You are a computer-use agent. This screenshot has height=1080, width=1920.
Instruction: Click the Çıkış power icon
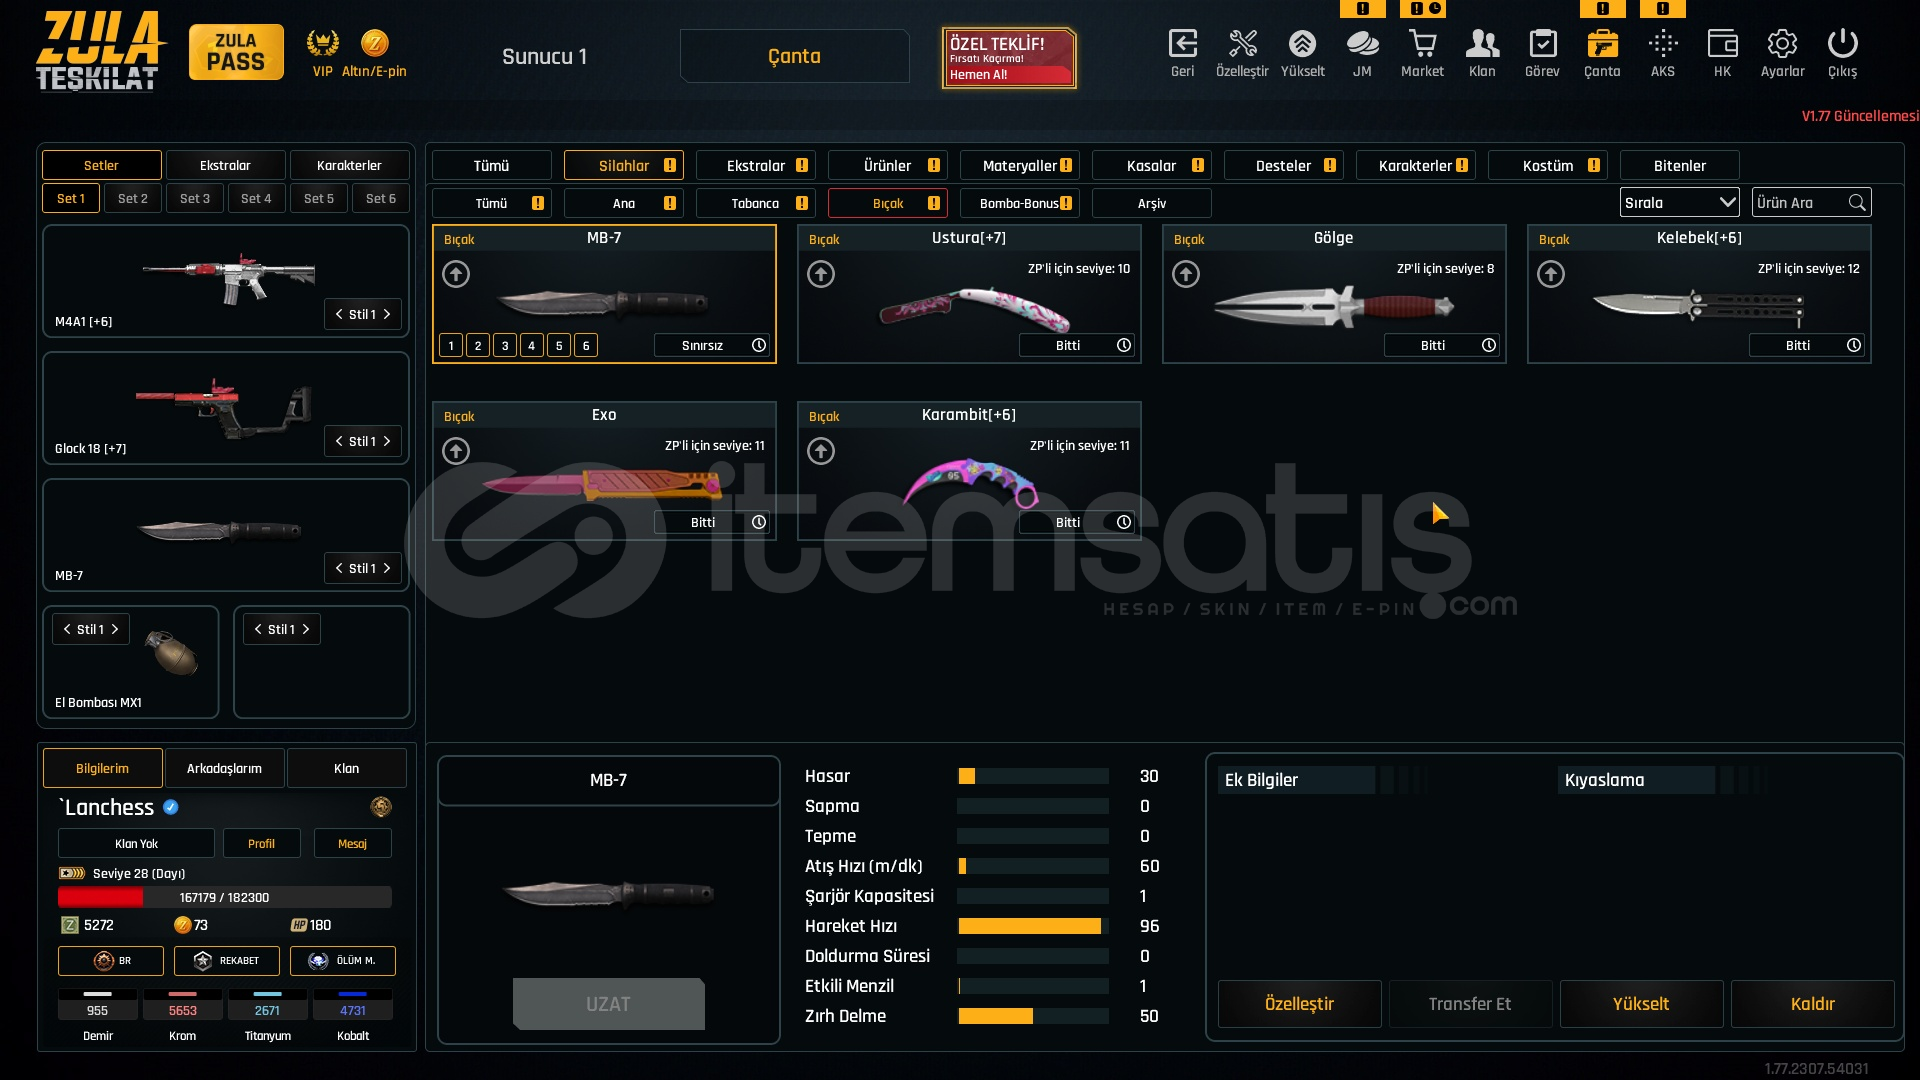click(1842, 44)
